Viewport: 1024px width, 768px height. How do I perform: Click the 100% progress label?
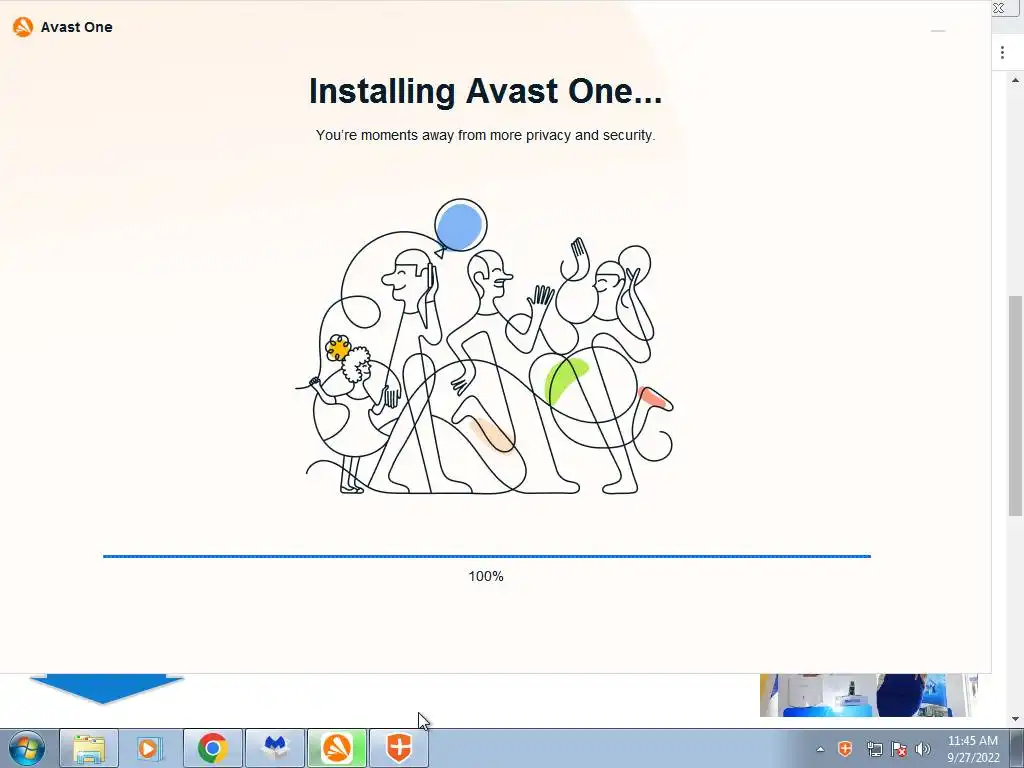point(486,576)
